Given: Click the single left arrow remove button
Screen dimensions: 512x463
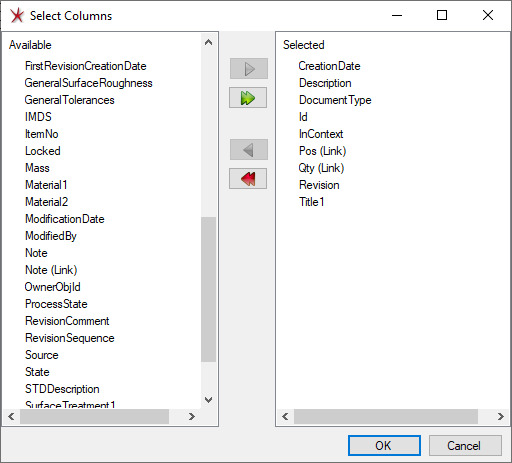Looking at the screenshot, I should coord(249,150).
